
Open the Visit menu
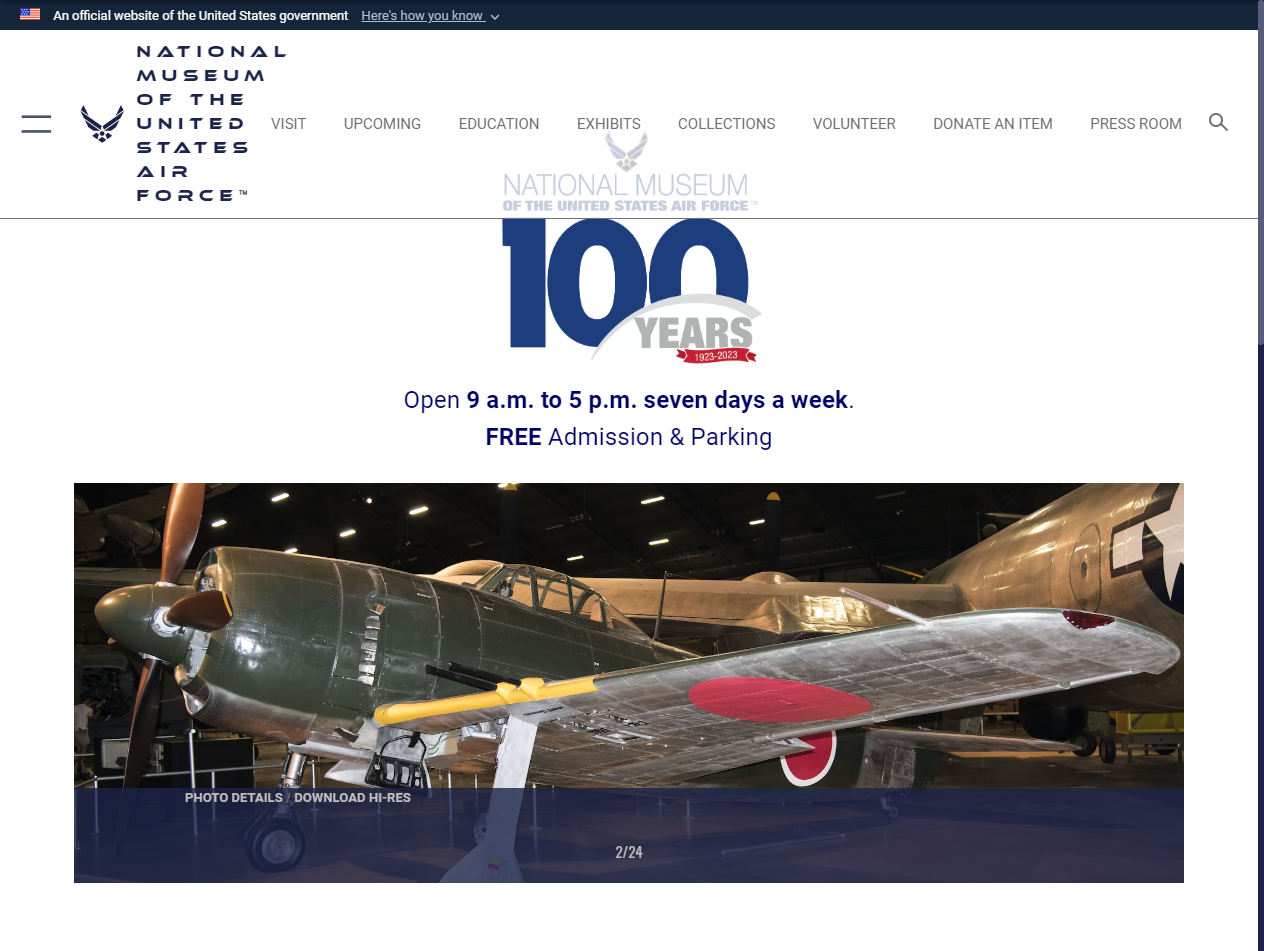[x=288, y=124]
